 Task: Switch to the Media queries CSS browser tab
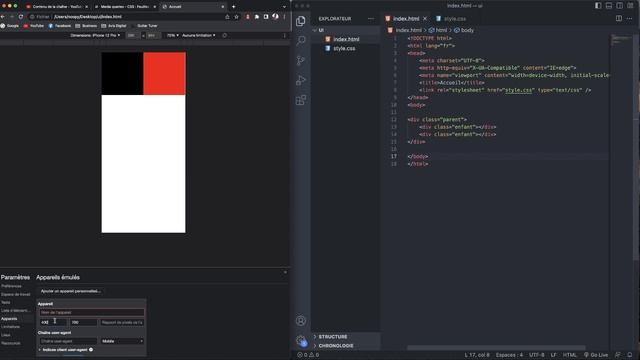(x=124, y=7)
